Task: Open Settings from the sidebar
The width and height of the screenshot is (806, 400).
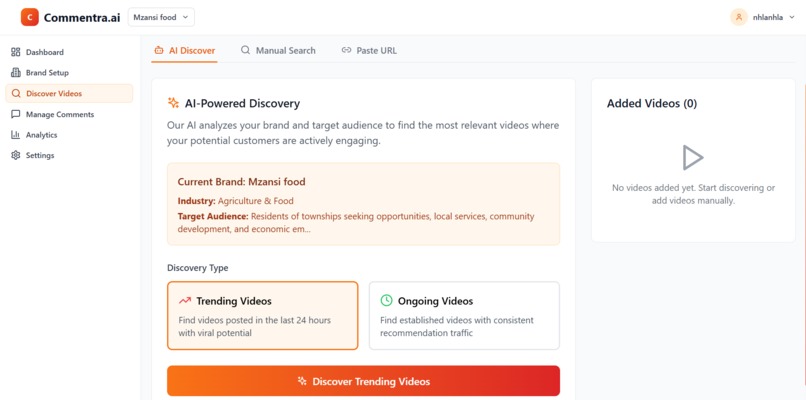Action: 69,155
